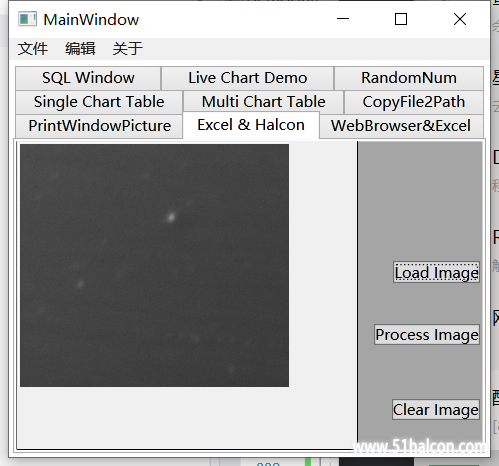Click the bright spot in the displayed image

click(171, 217)
